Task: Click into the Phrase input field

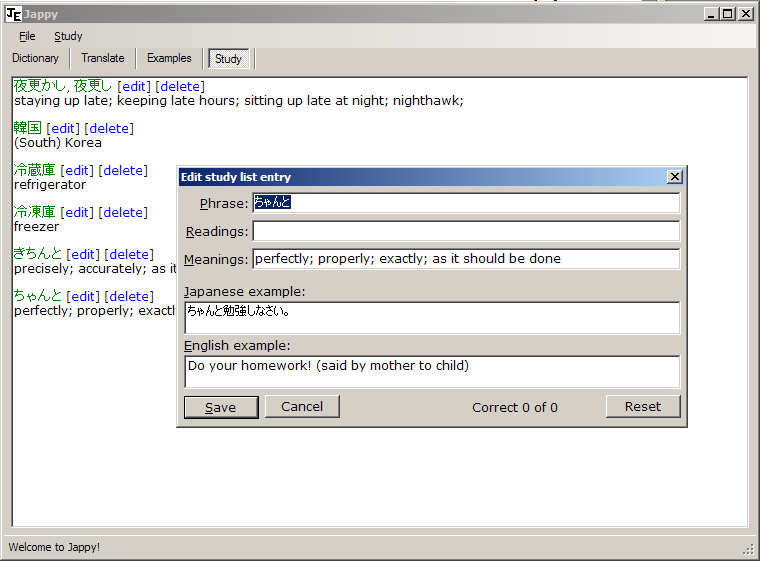Action: [465, 203]
